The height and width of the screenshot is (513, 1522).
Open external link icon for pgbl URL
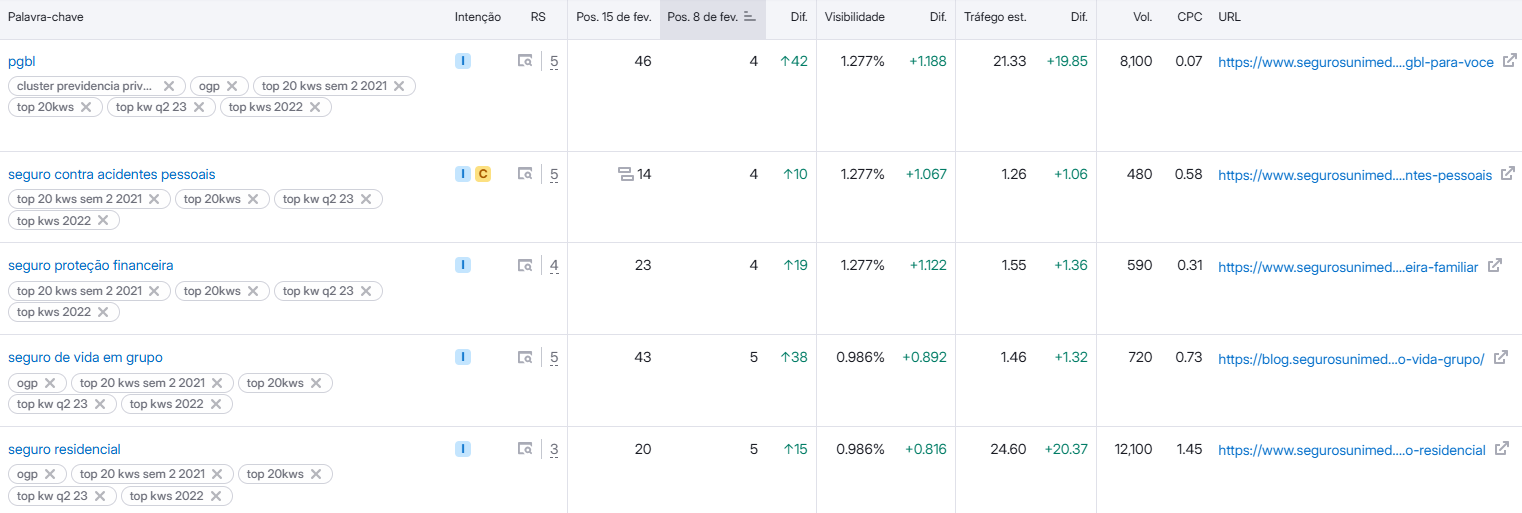[x=1509, y=62]
